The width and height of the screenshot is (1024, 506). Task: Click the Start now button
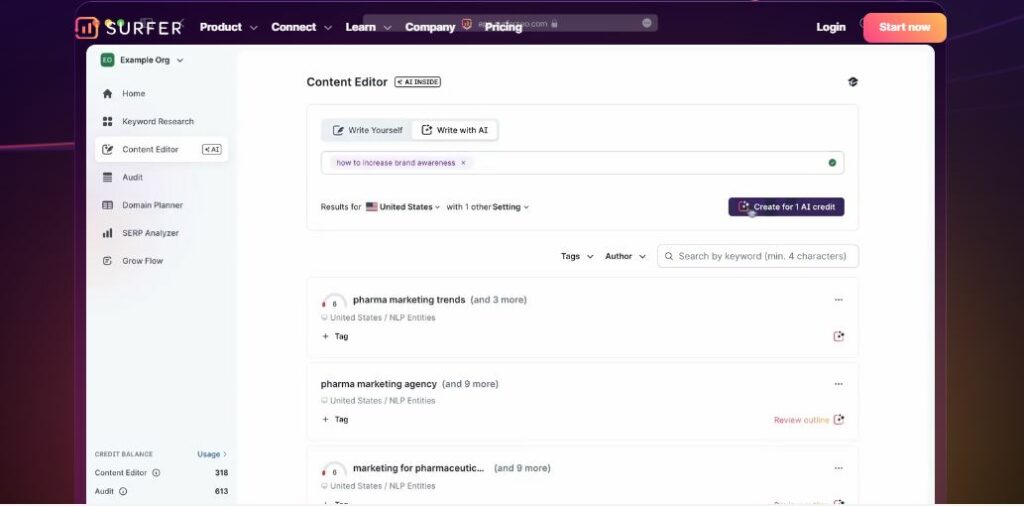[x=904, y=27]
